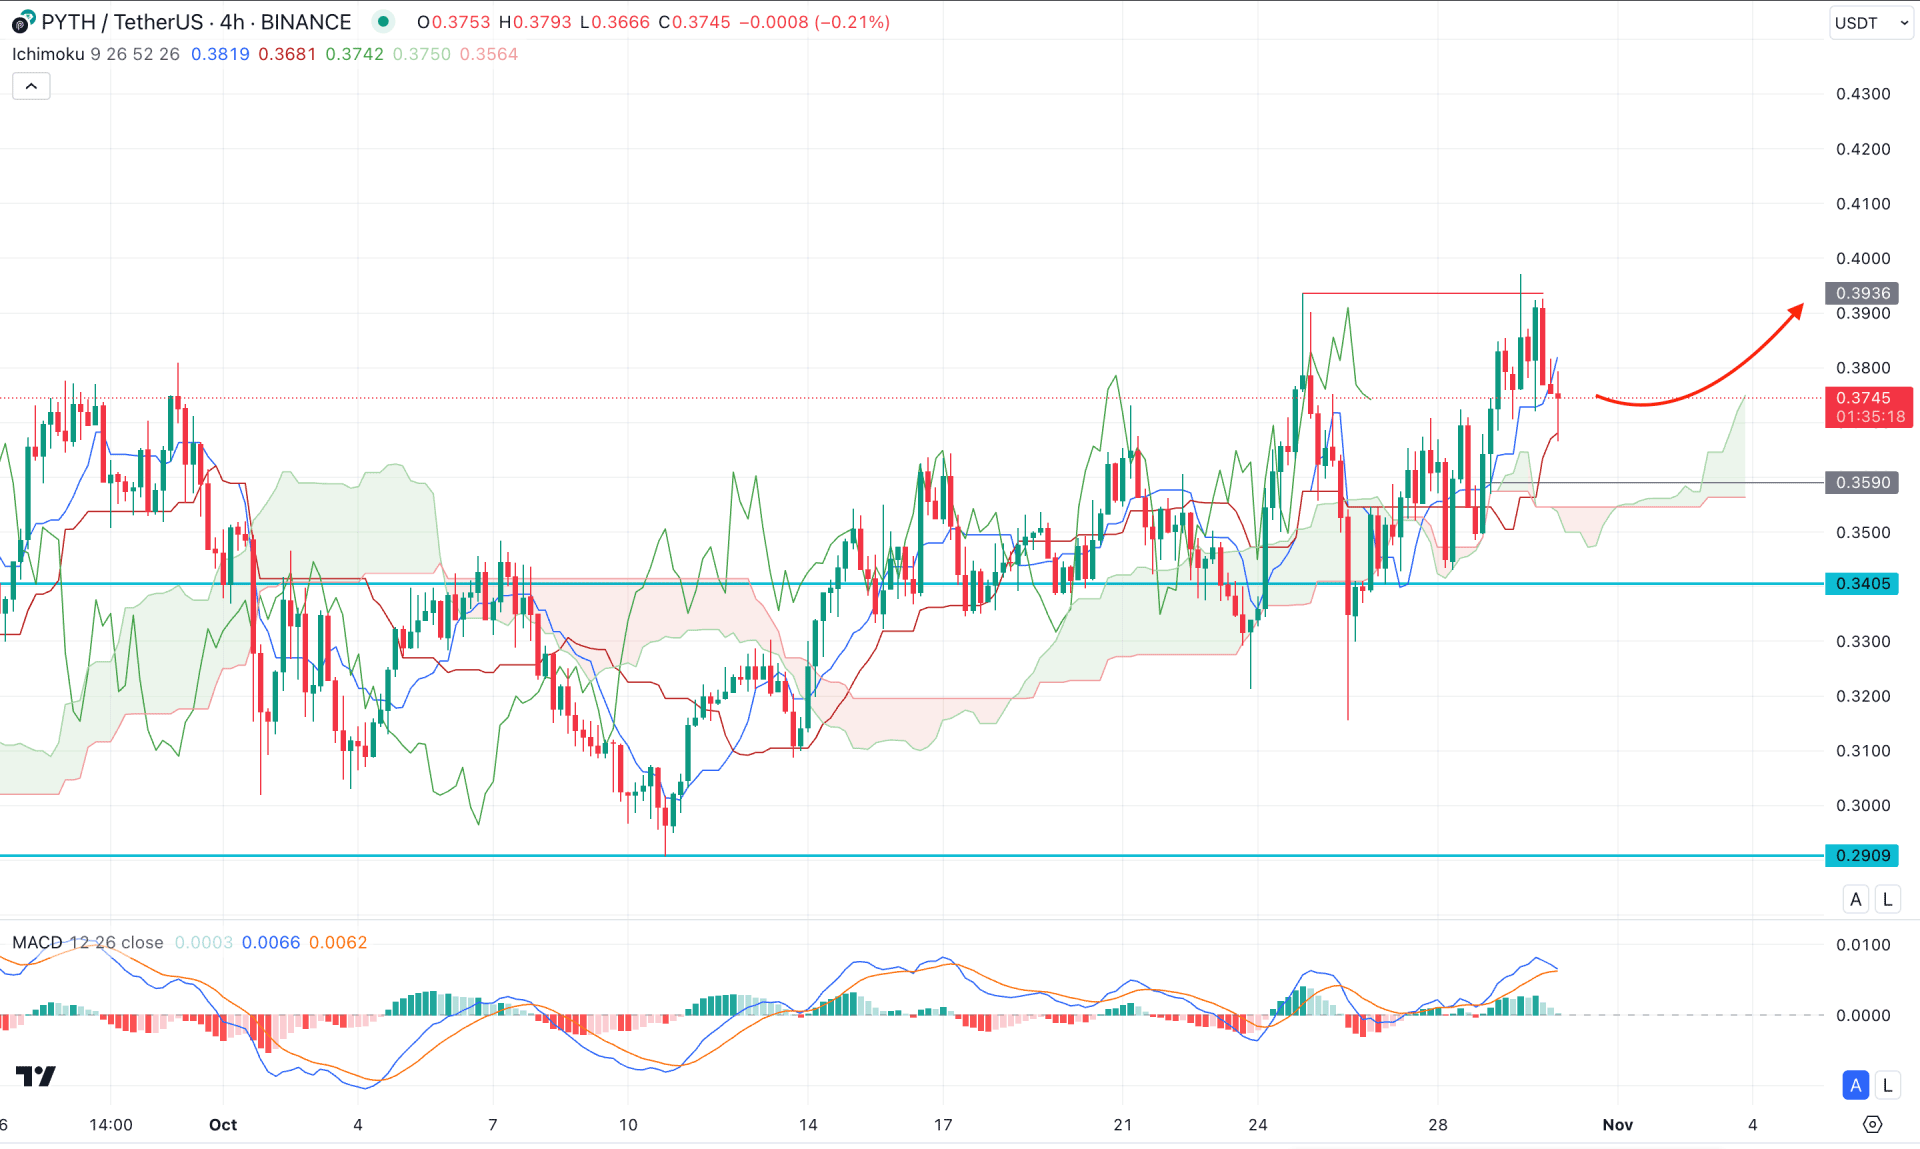Click the close value C0.3745
1920x1149 pixels.
click(694, 21)
